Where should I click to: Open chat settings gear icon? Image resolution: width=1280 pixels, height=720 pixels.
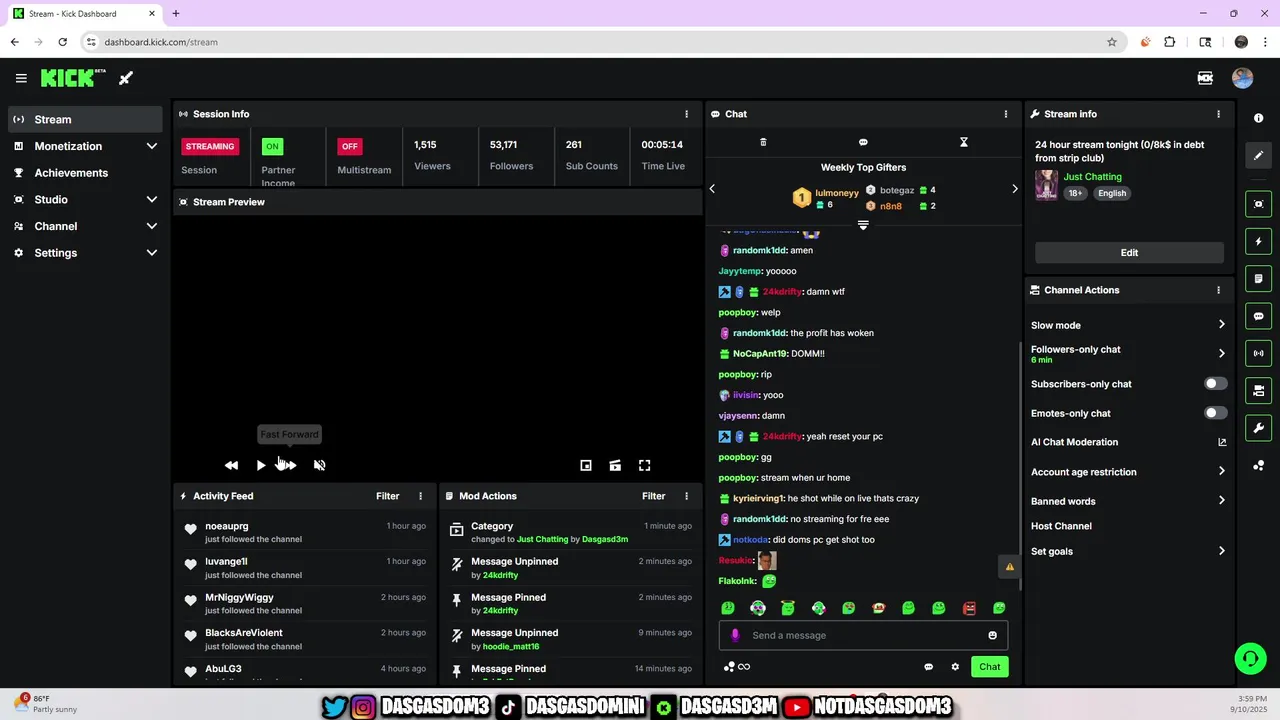[x=955, y=667]
